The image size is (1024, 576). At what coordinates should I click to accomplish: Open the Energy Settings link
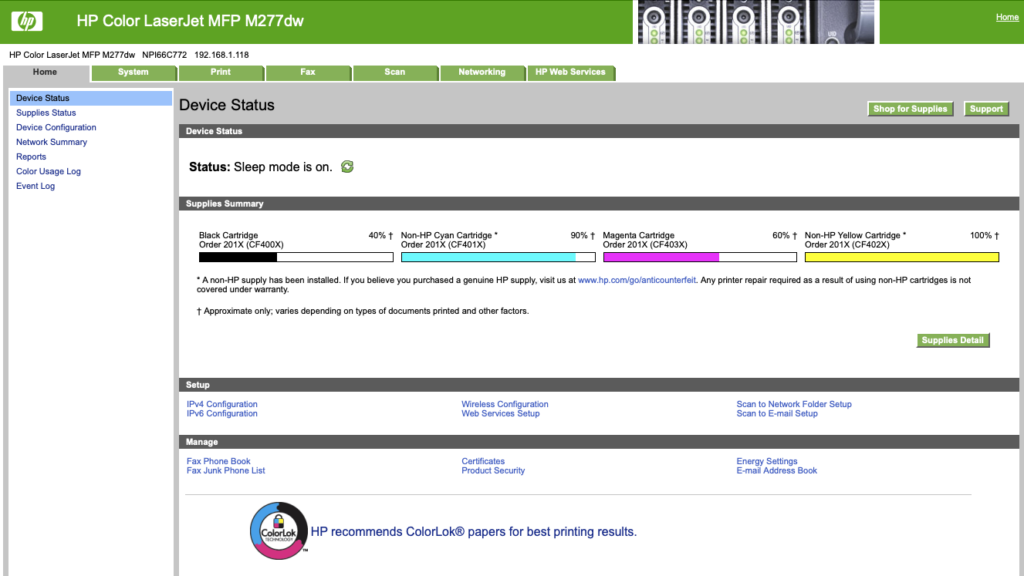point(767,461)
